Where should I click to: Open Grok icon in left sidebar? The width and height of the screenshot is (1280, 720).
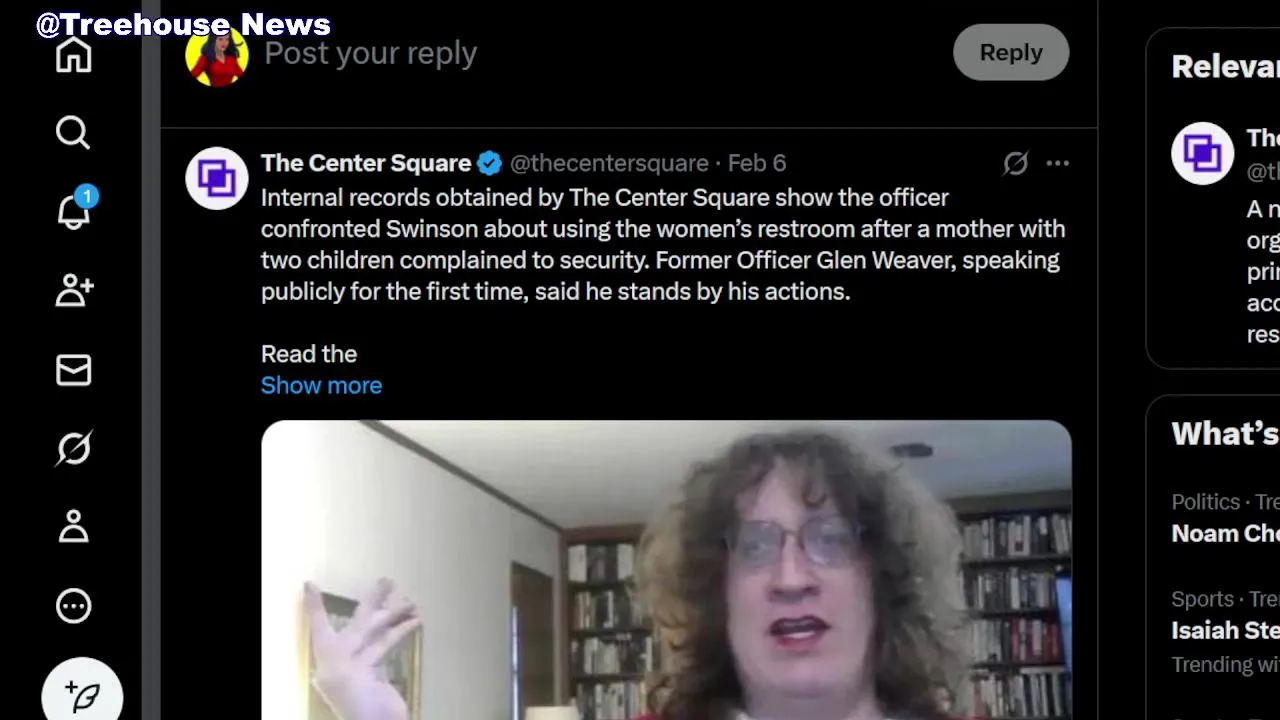click(73, 448)
